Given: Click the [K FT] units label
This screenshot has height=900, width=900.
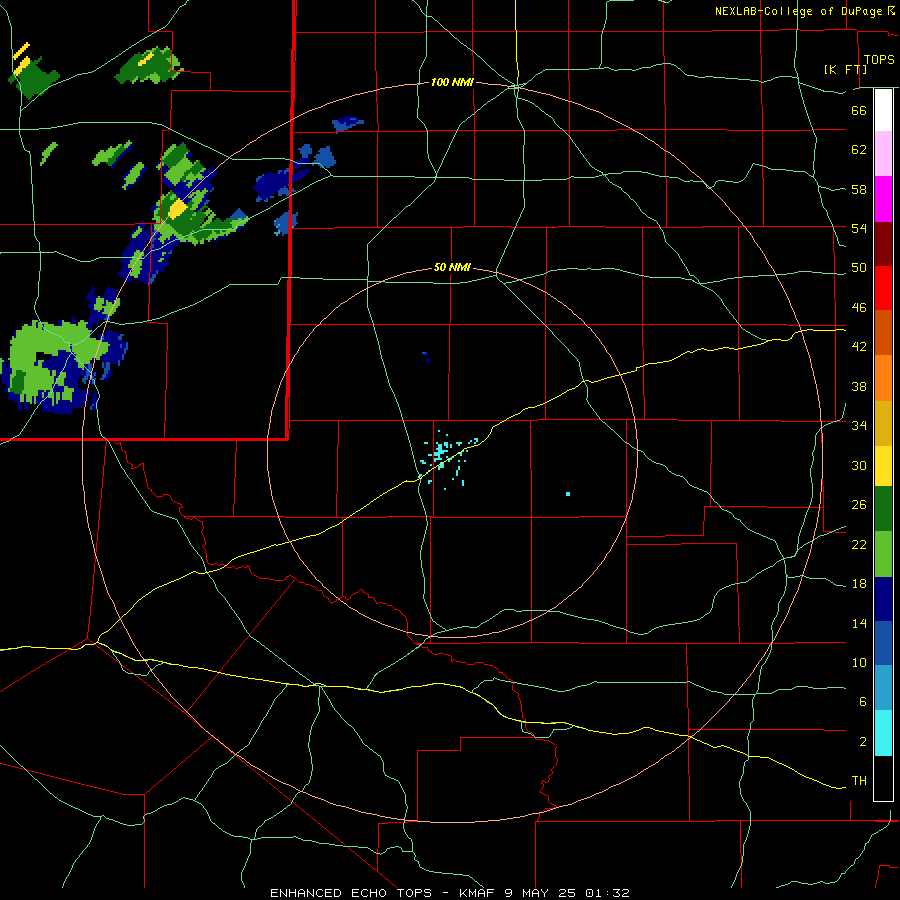Looking at the screenshot, I should click(845, 69).
